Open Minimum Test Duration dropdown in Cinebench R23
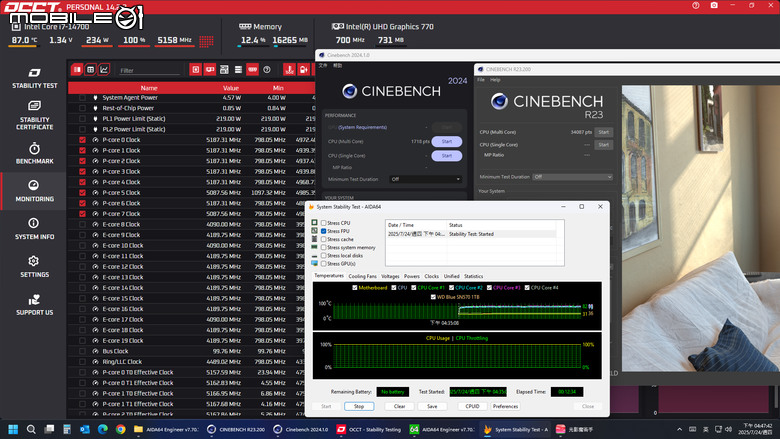 click(x=572, y=176)
